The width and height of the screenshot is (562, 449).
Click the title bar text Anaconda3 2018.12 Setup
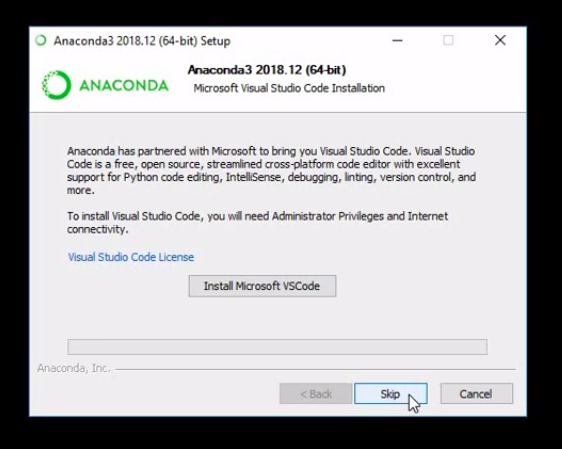pos(142,41)
